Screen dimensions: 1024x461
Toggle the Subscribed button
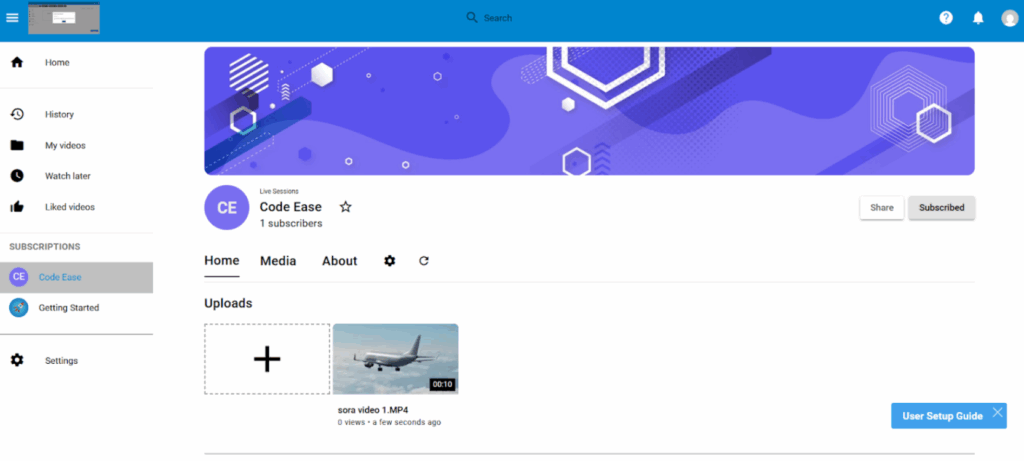pos(941,208)
